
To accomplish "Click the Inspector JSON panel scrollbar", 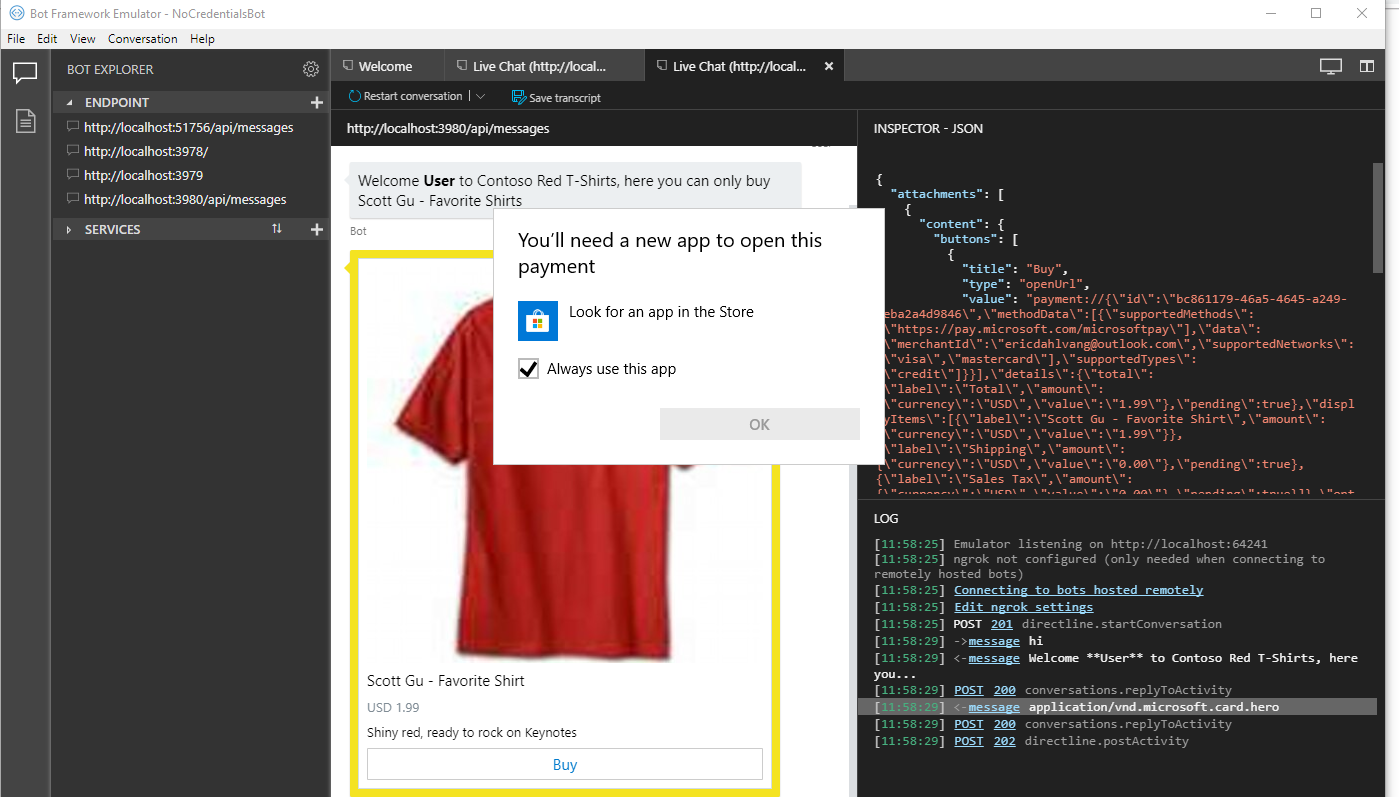I will click(1378, 216).
